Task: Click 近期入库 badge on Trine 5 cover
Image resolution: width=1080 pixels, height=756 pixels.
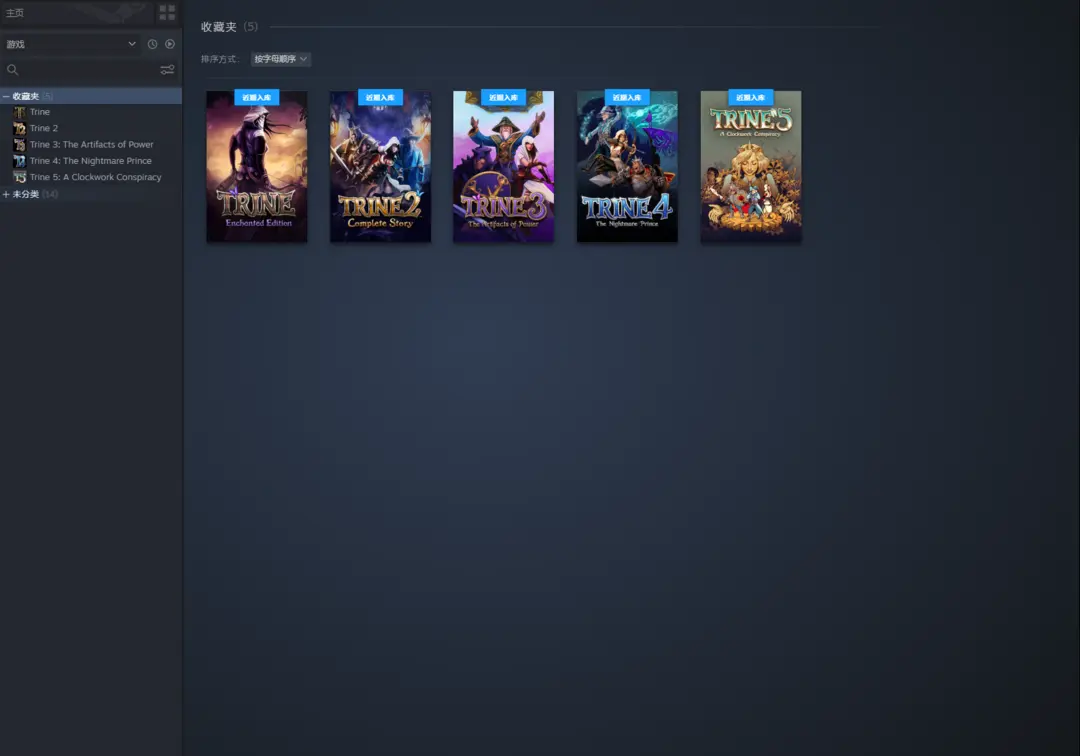Action: click(751, 97)
